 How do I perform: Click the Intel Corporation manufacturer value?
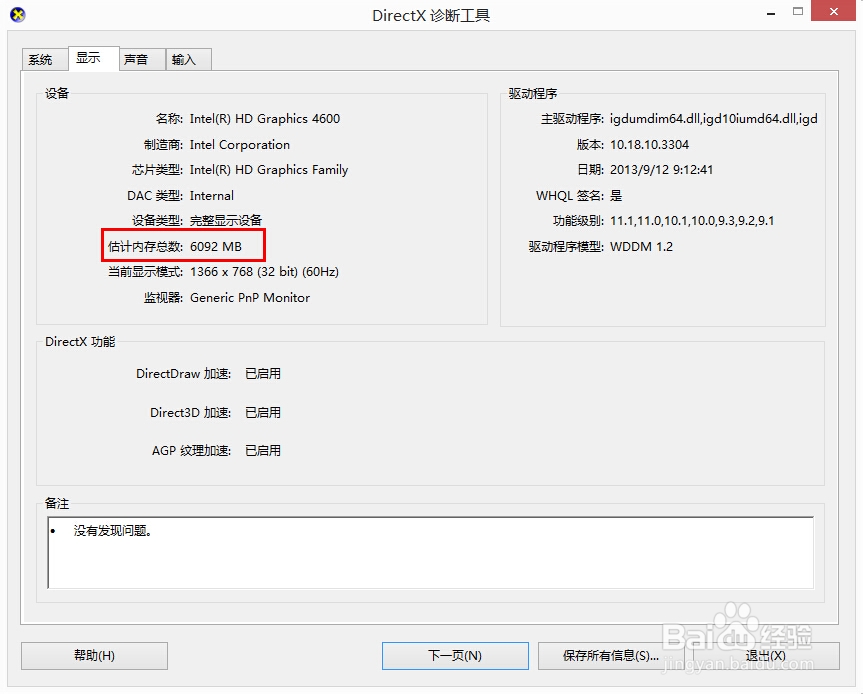tap(239, 145)
